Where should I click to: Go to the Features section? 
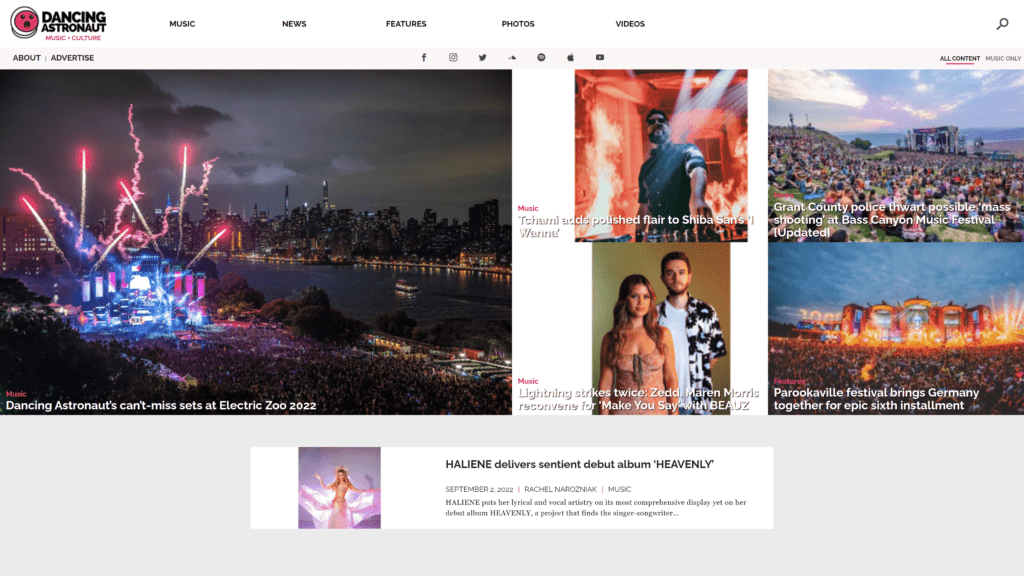pyautogui.click(x=406, y=24)
